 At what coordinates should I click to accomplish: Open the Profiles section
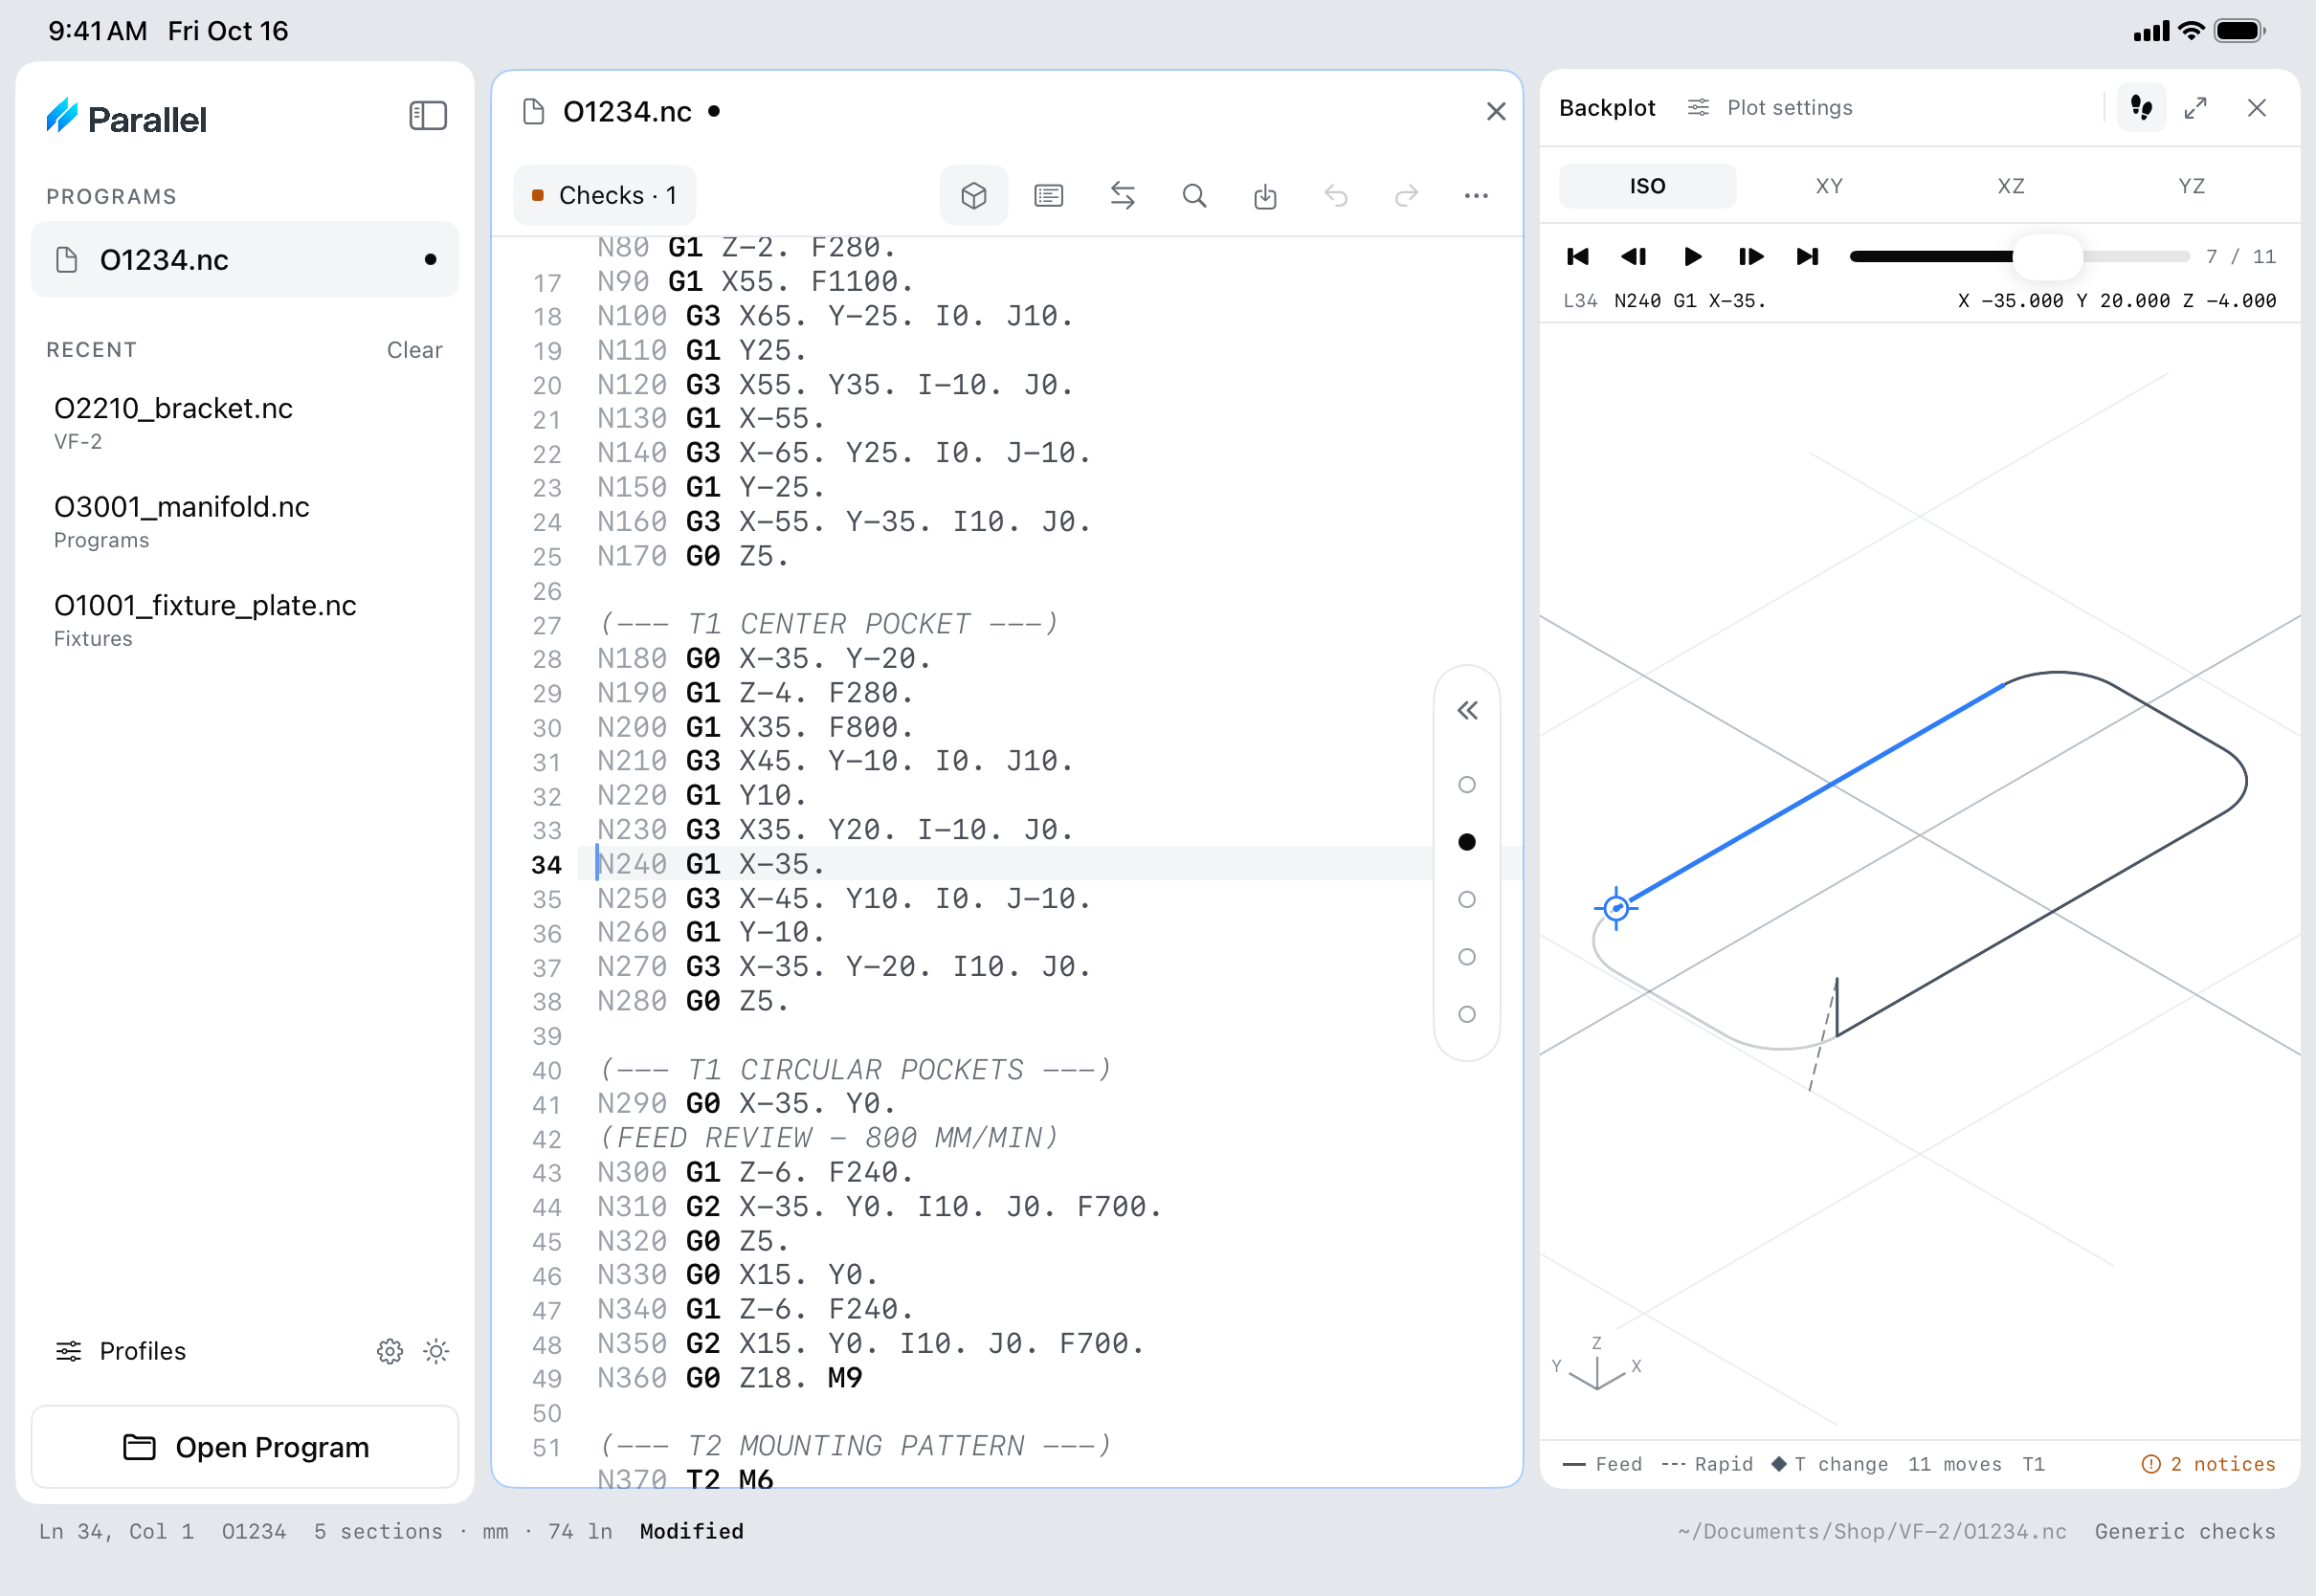click(120, 1351)
